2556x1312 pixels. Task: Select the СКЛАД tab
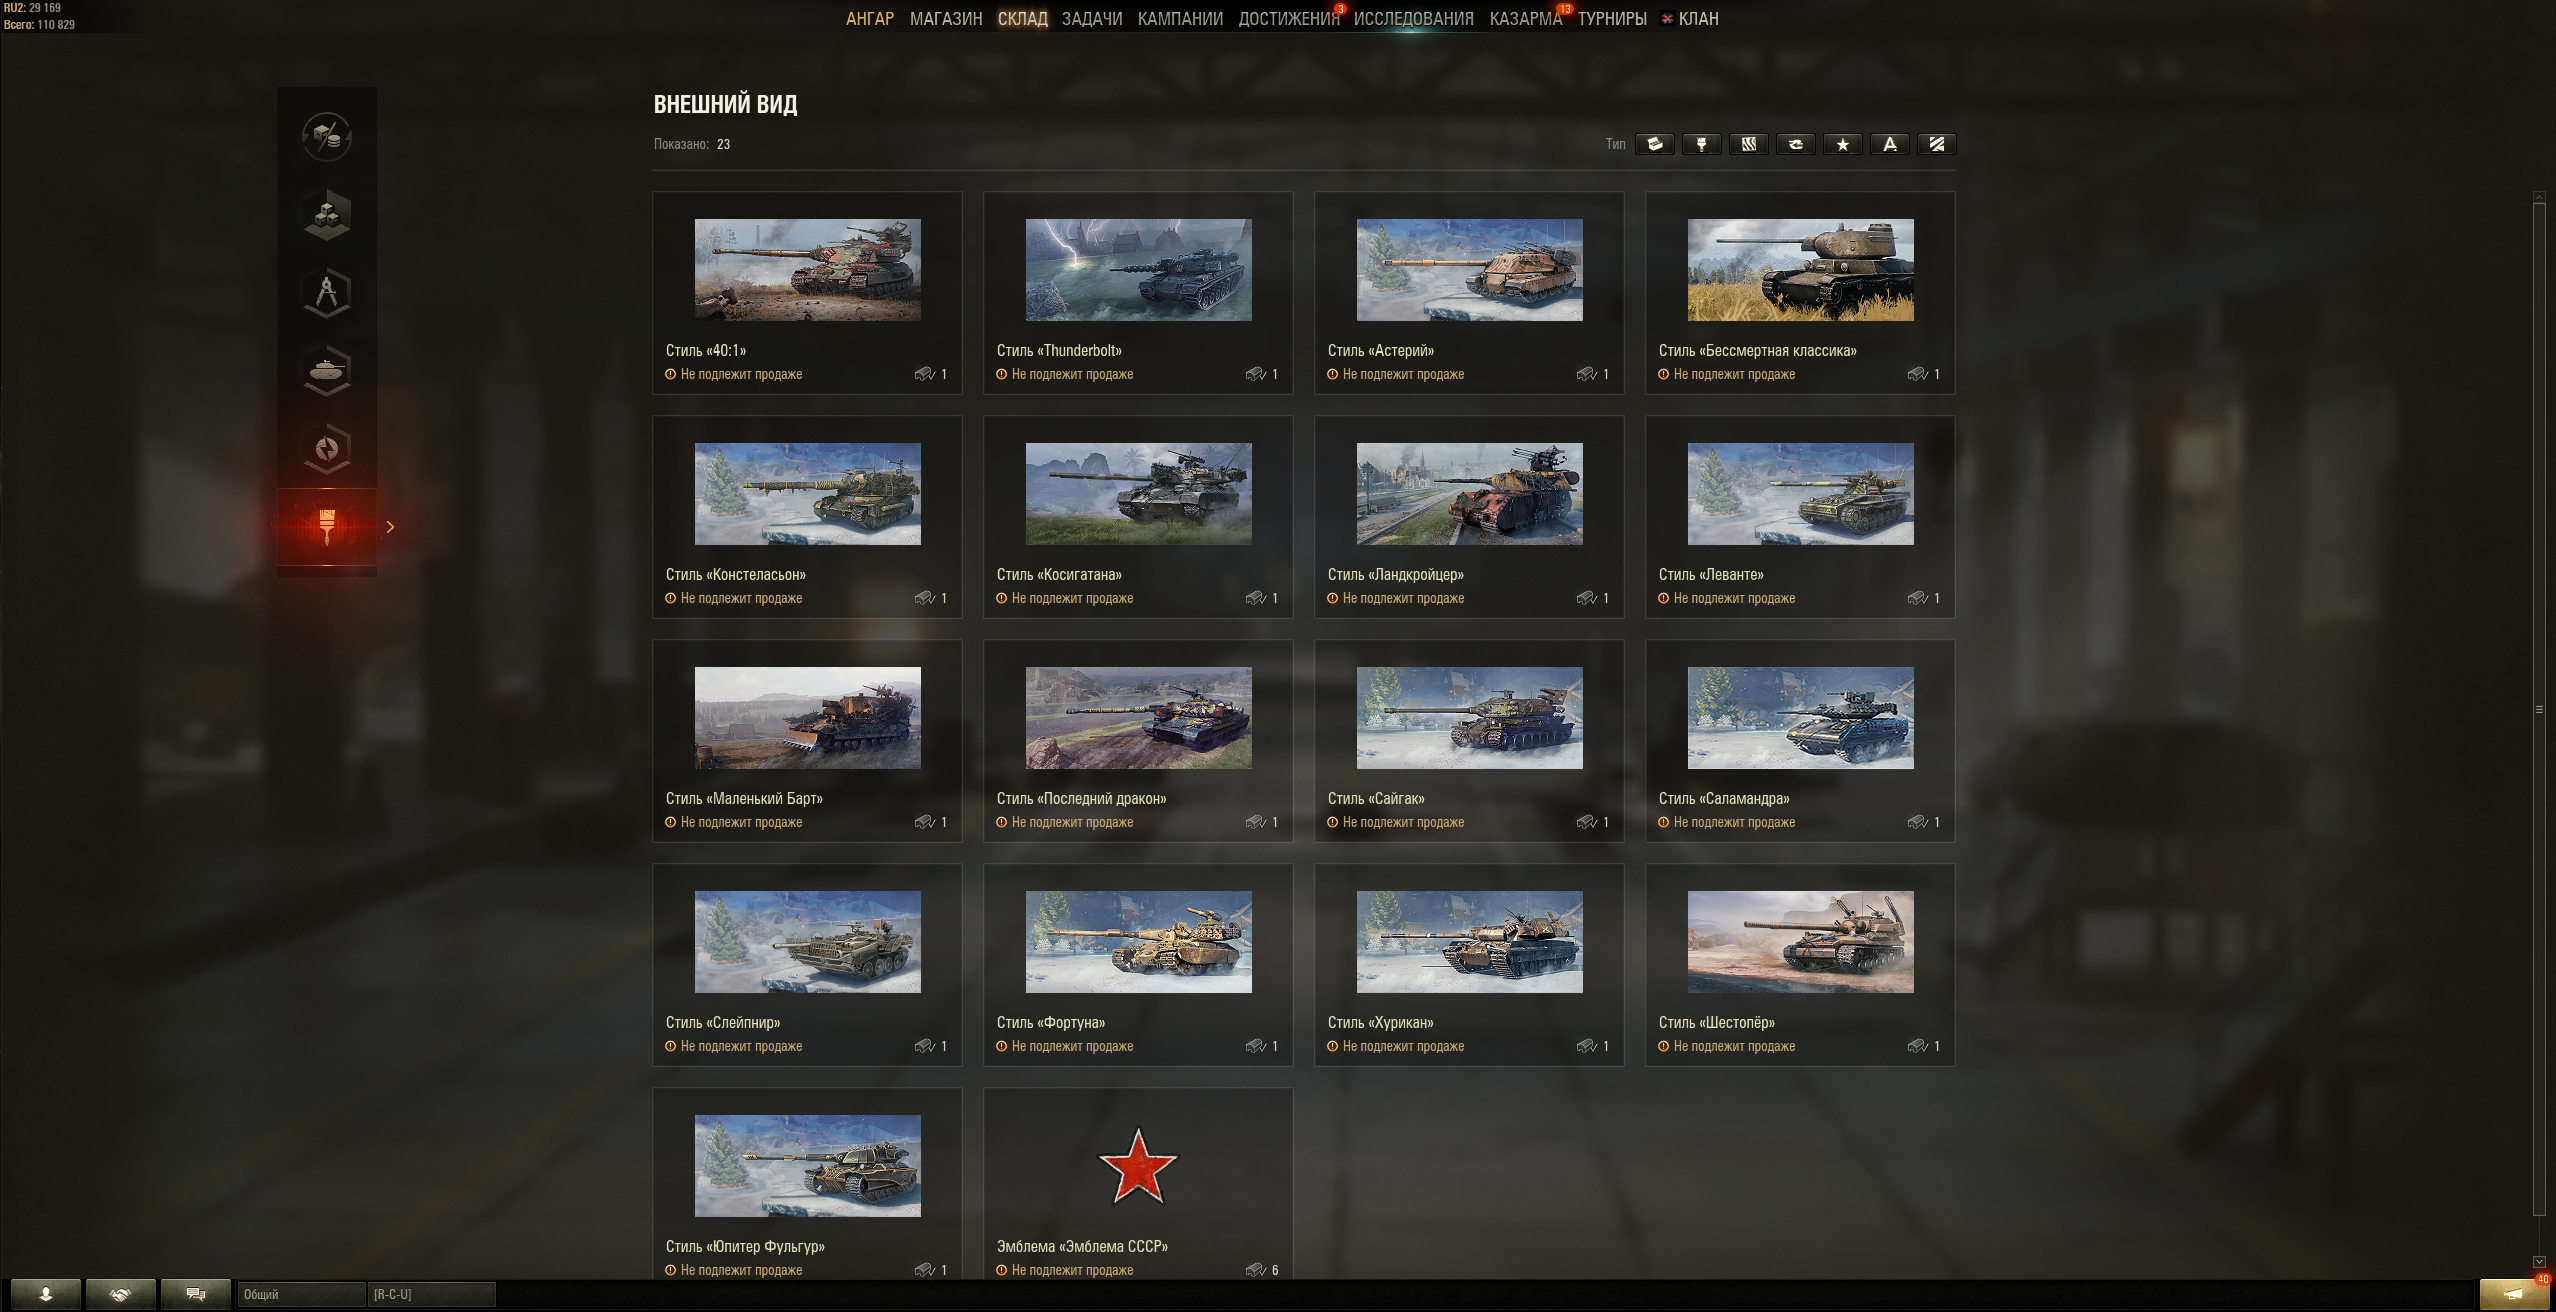1022,19
